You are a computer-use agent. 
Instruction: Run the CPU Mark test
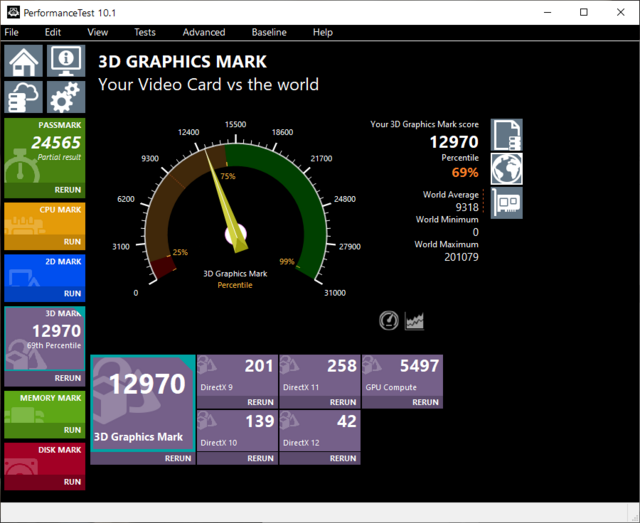coord(72,242)
